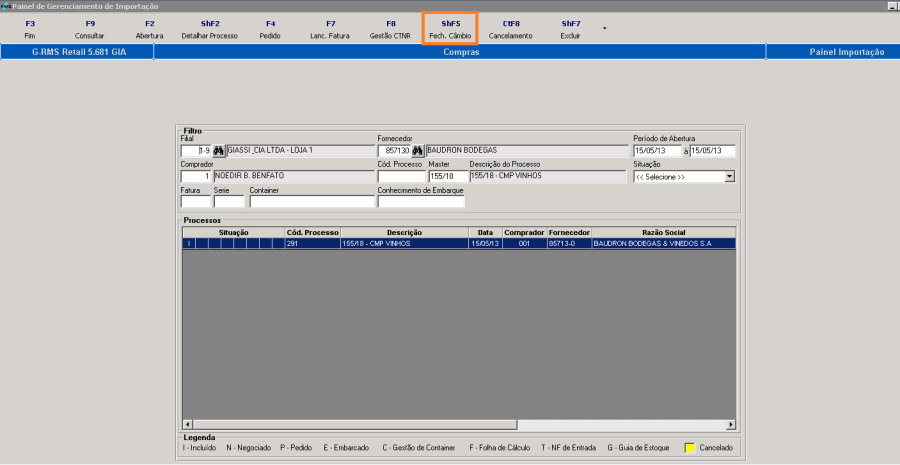Screen dimensions: 900x465
Task: Choose CtF8 Cancelamento
Action: 510,30
